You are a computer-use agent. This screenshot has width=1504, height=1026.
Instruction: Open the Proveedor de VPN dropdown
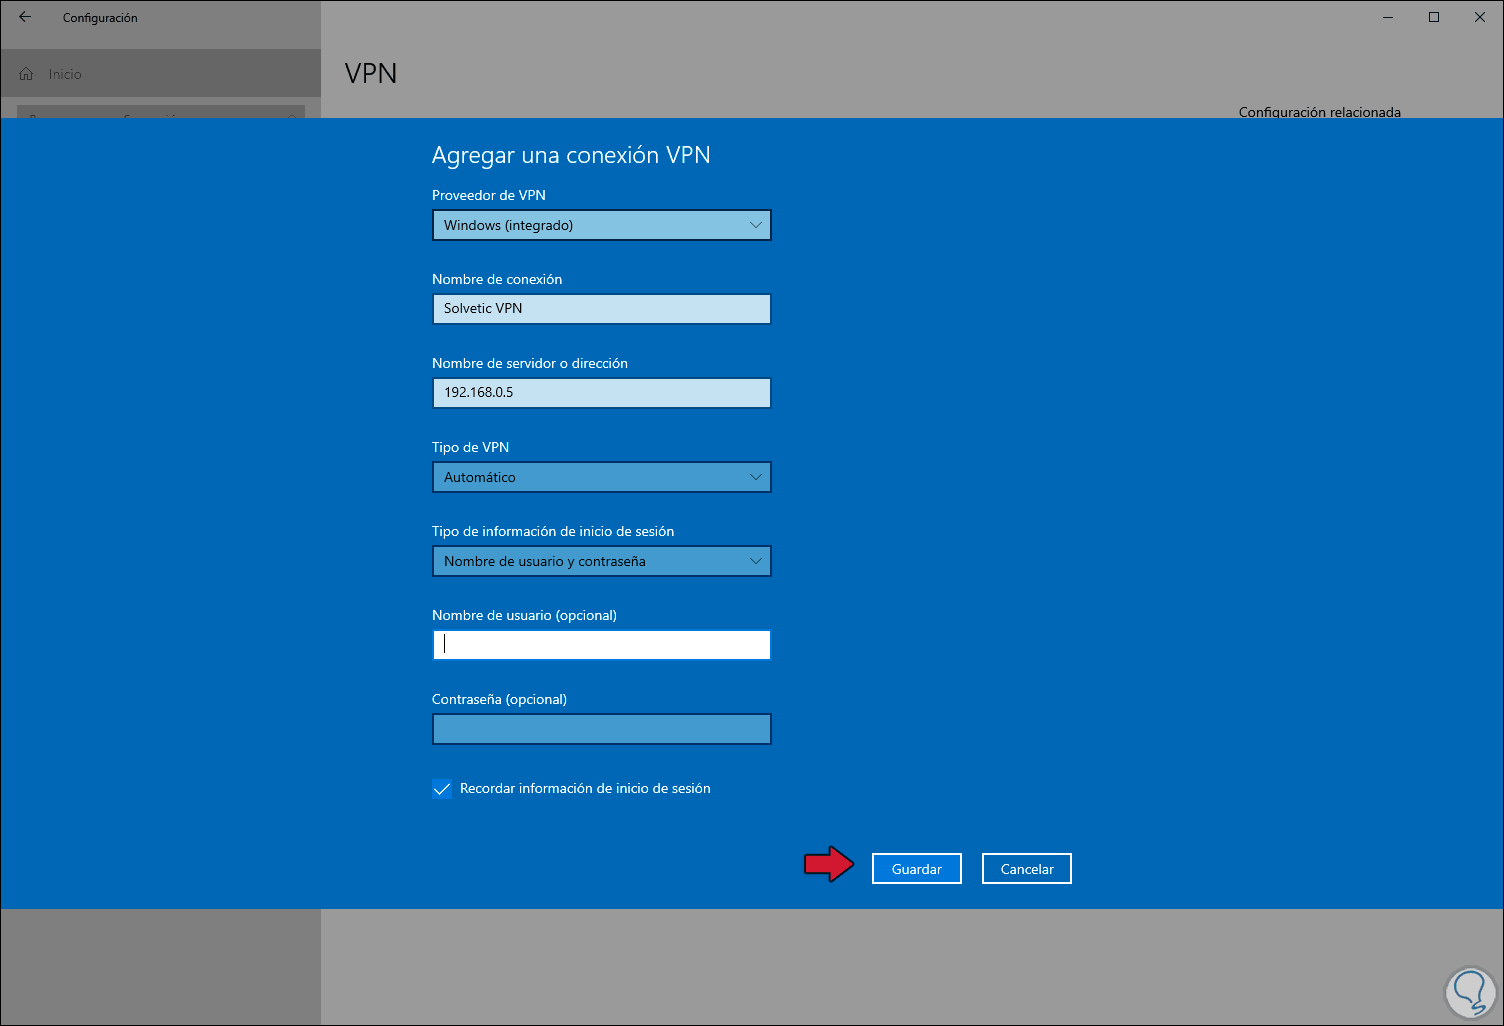(602, 225)
